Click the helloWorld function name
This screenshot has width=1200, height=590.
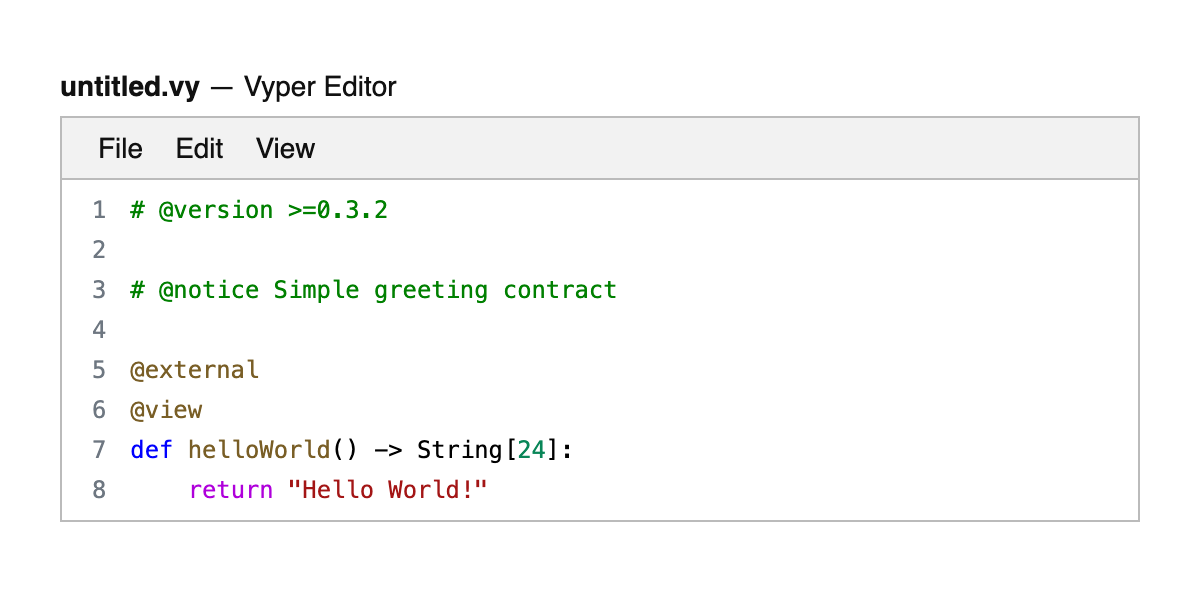pos(259,450)
